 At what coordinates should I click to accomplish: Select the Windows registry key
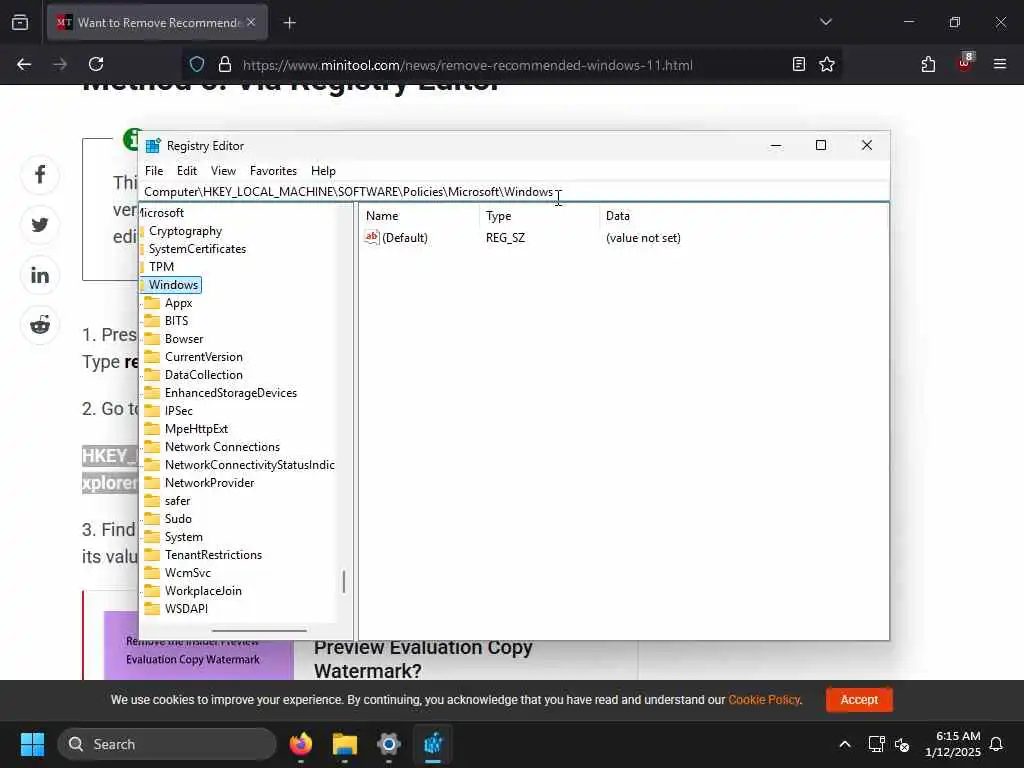(x=173, y=285)
